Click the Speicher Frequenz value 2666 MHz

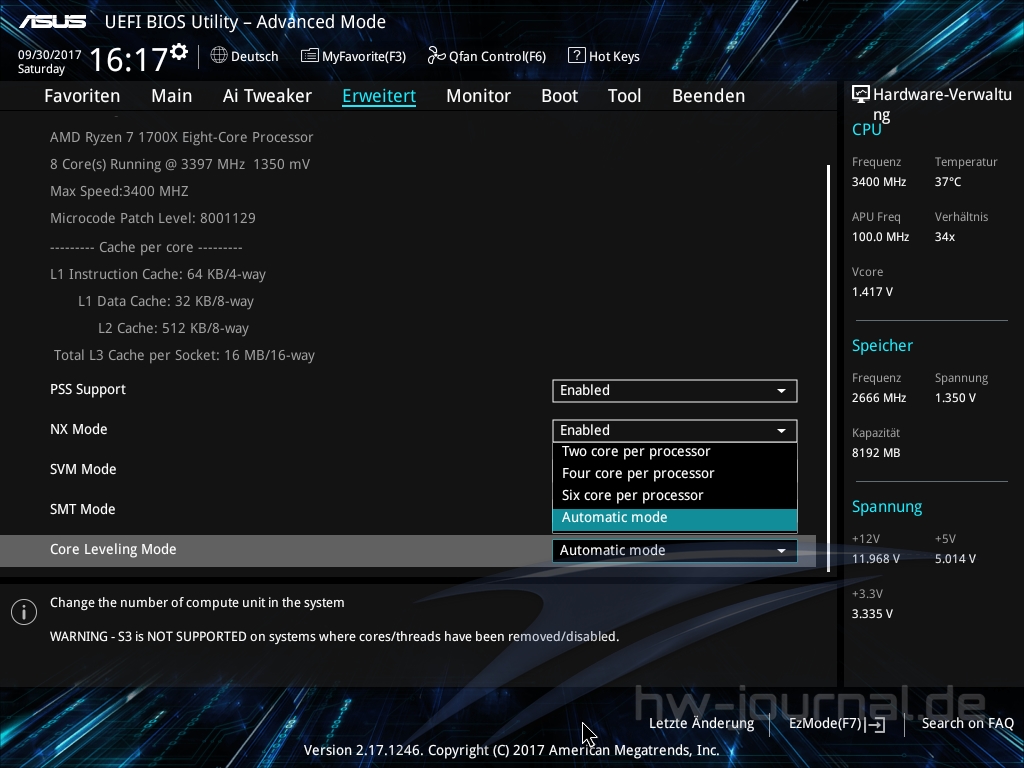coord(879,398)
